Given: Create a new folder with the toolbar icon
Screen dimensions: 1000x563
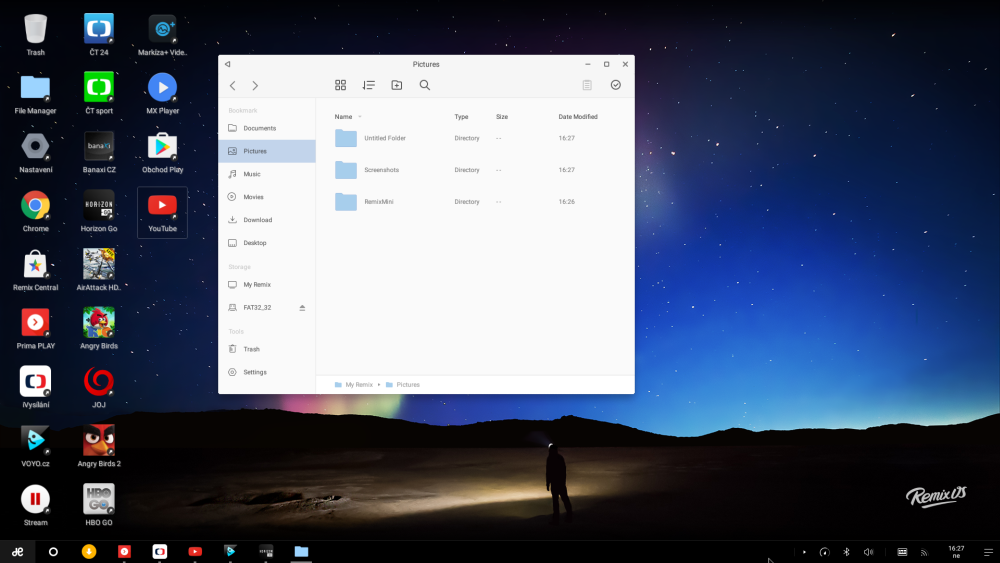Looking at the screenshot, I should (x=397, y=85).
